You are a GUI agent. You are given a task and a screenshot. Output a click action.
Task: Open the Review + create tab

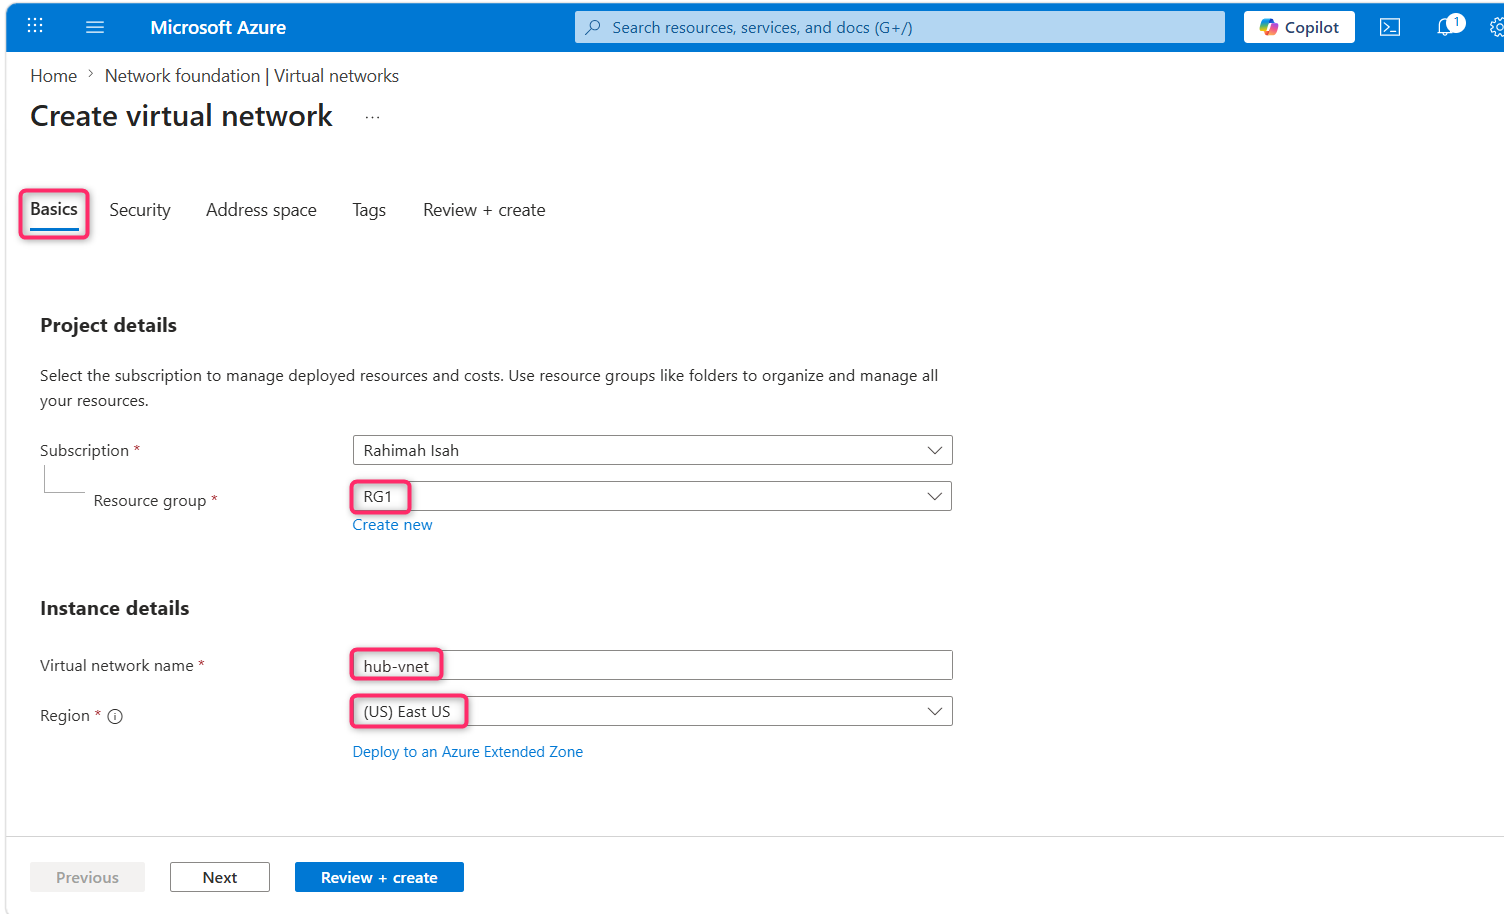pyautogui.click(x=484, y=210)
